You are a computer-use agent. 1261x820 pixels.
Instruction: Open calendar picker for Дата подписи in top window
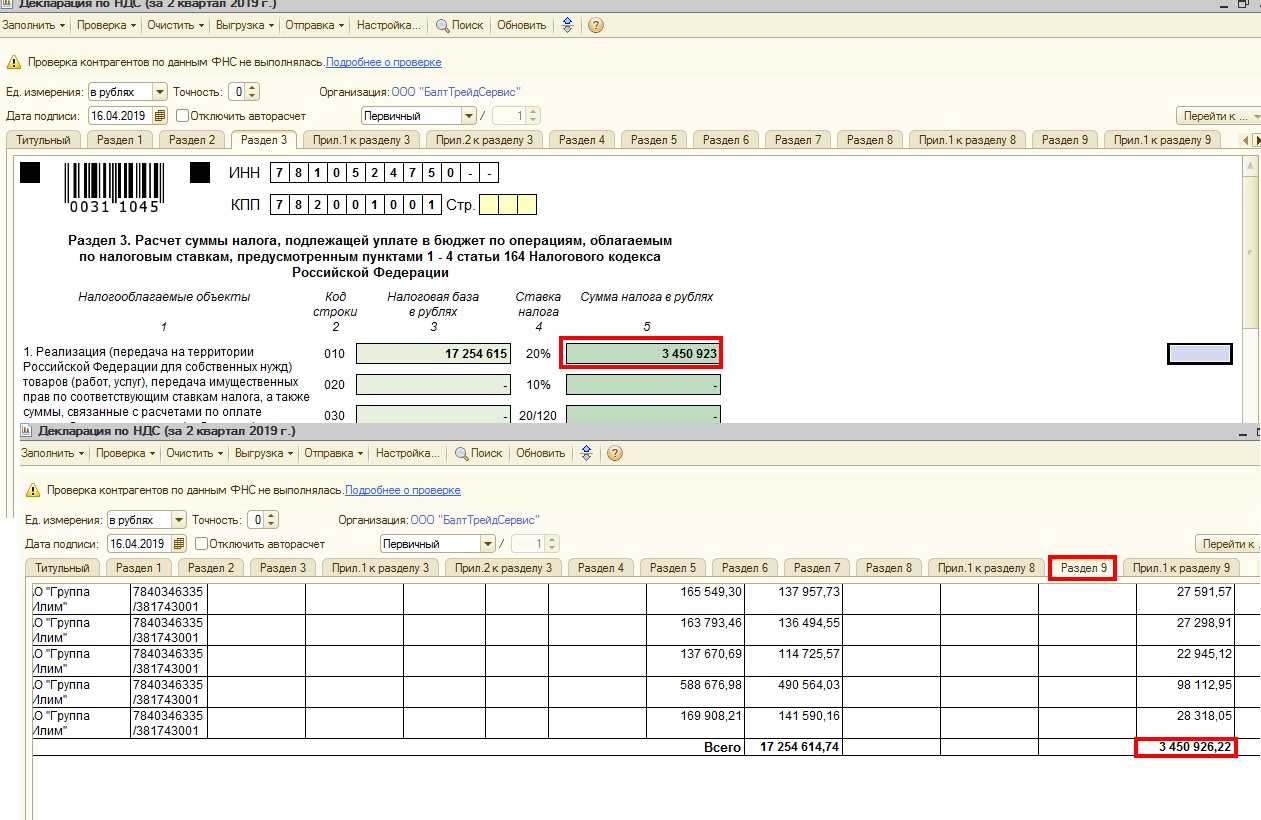pyautogui.click(x=160, y=116)
